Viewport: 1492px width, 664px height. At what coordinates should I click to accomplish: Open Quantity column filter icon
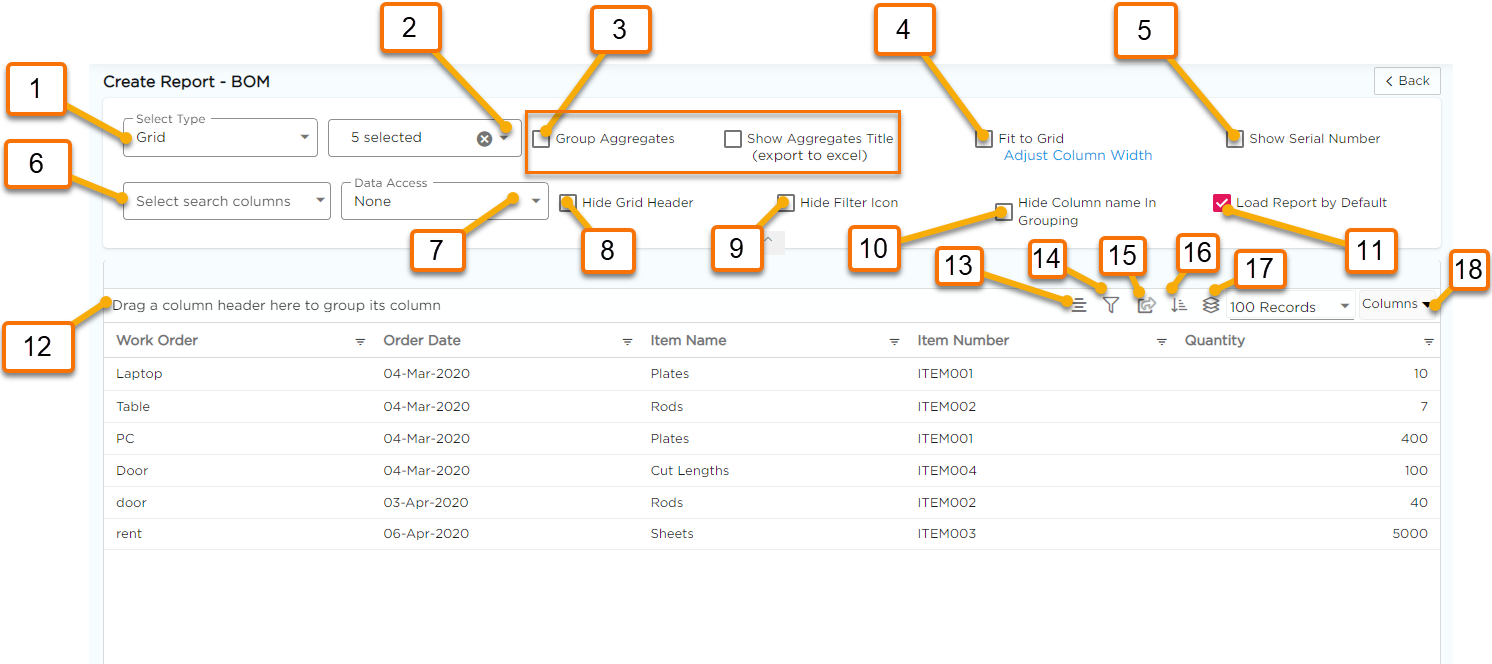1429,342
